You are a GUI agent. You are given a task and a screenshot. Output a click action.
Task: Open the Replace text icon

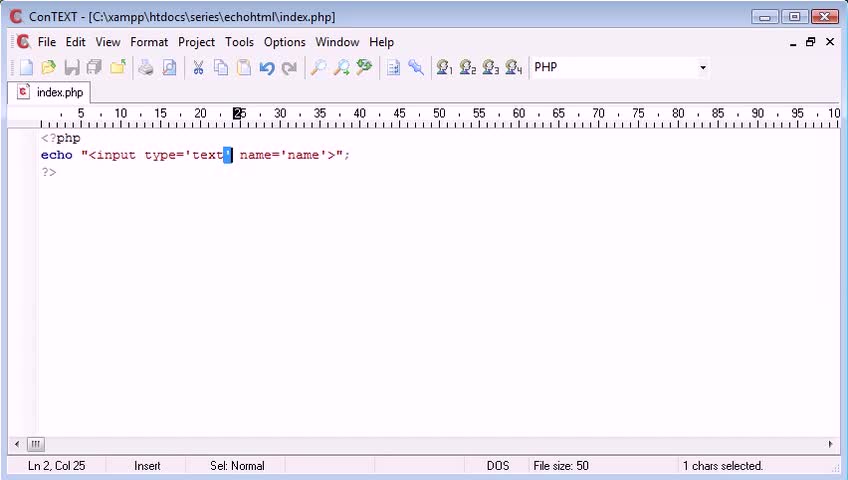(365, 68)
